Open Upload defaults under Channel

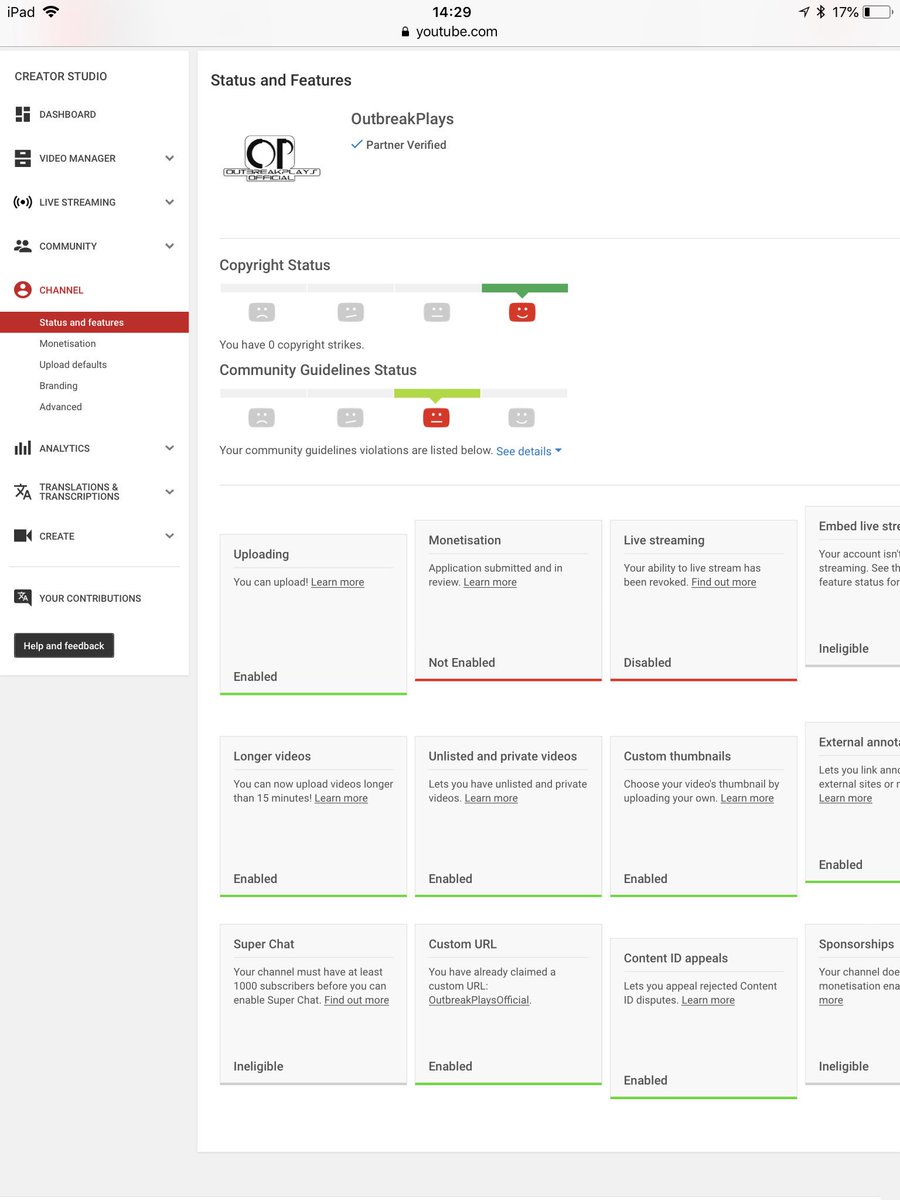(x=73, y=365)
